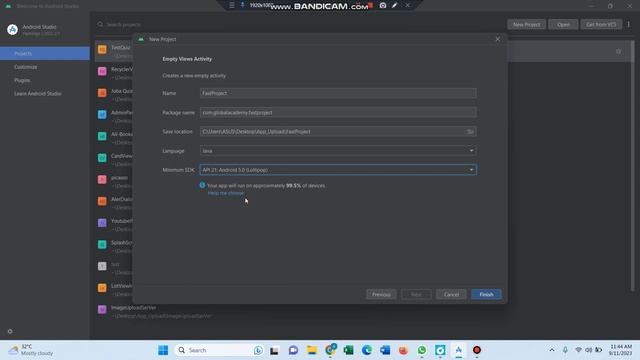Click the Name input field
The height and width of the screenshot is (360, 640).
coord(338,93)
